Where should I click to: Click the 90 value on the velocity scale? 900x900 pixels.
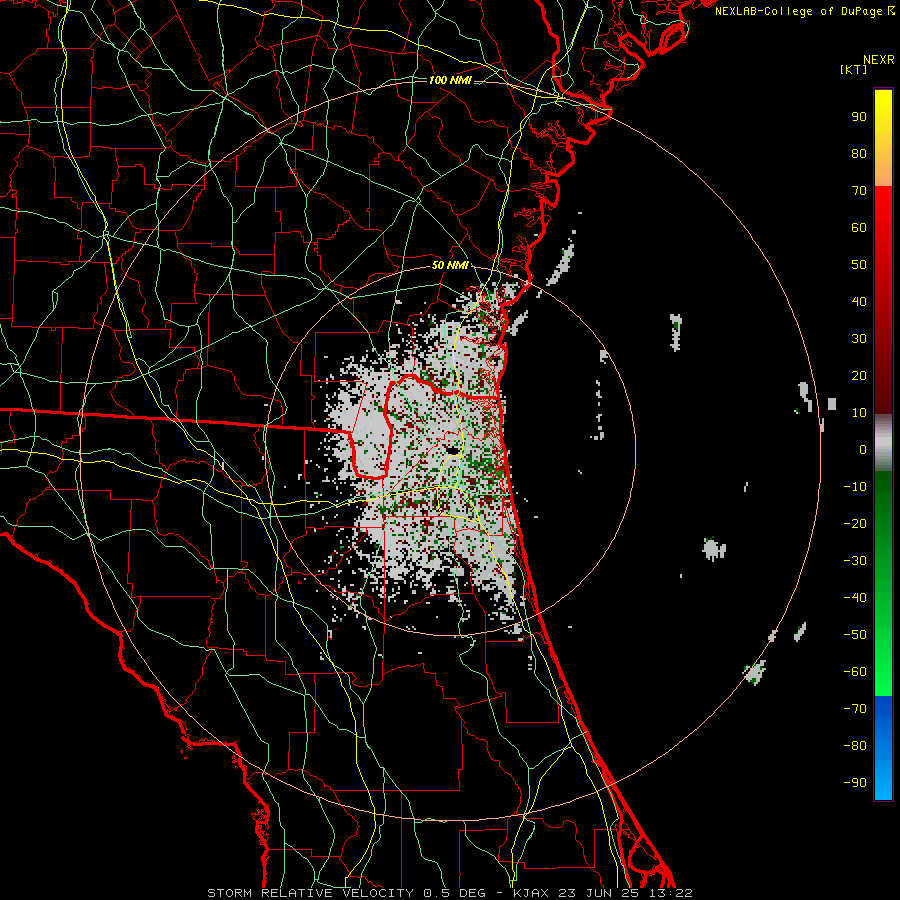point(859,117)
